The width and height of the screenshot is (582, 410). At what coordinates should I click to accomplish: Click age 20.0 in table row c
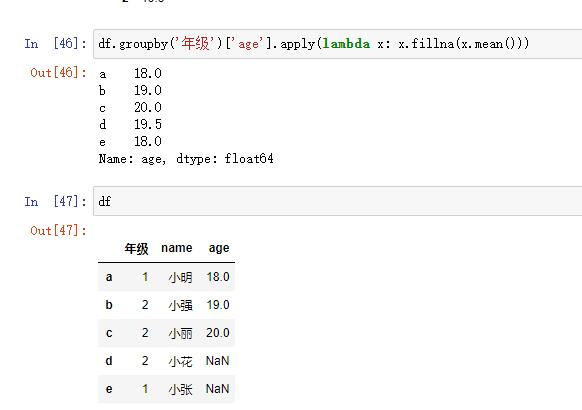coord(218,333)
